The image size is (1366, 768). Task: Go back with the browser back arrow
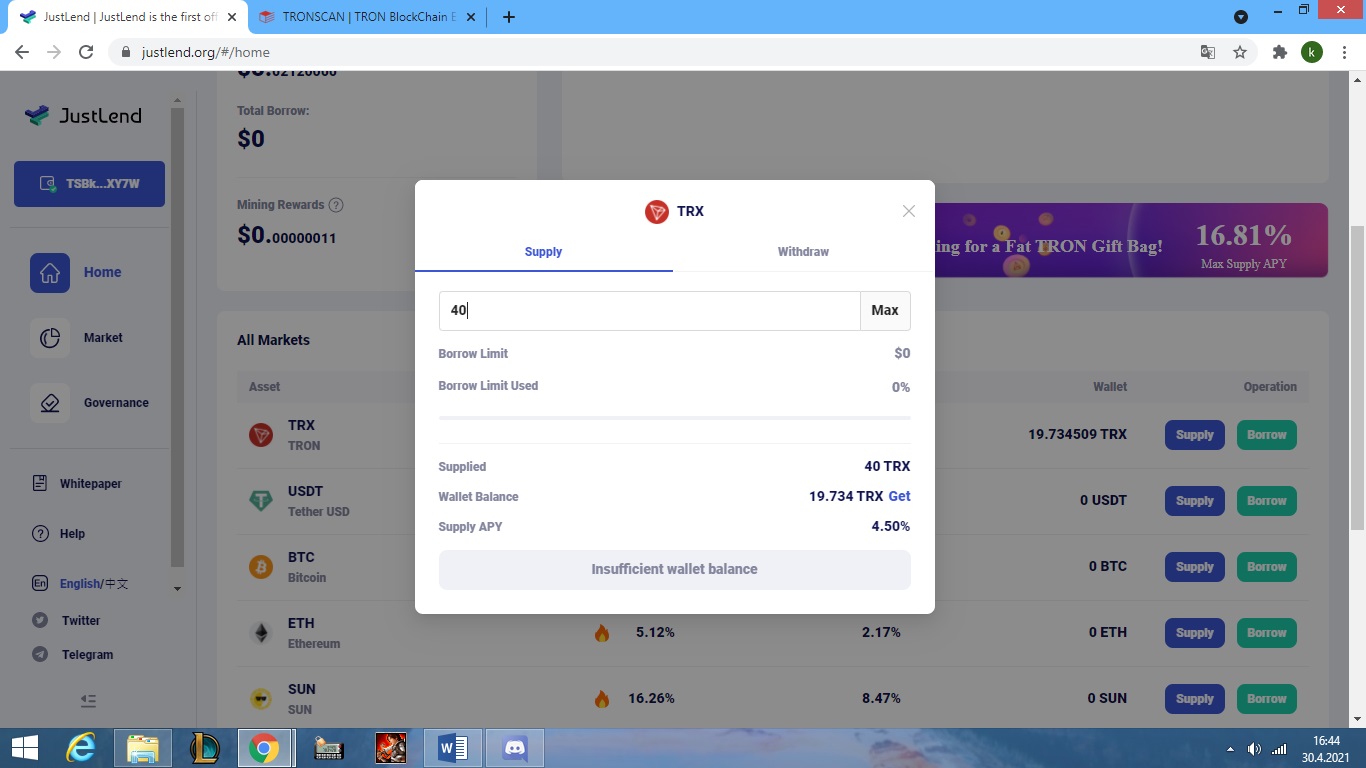pyautogui.click(x=22, y=52)
